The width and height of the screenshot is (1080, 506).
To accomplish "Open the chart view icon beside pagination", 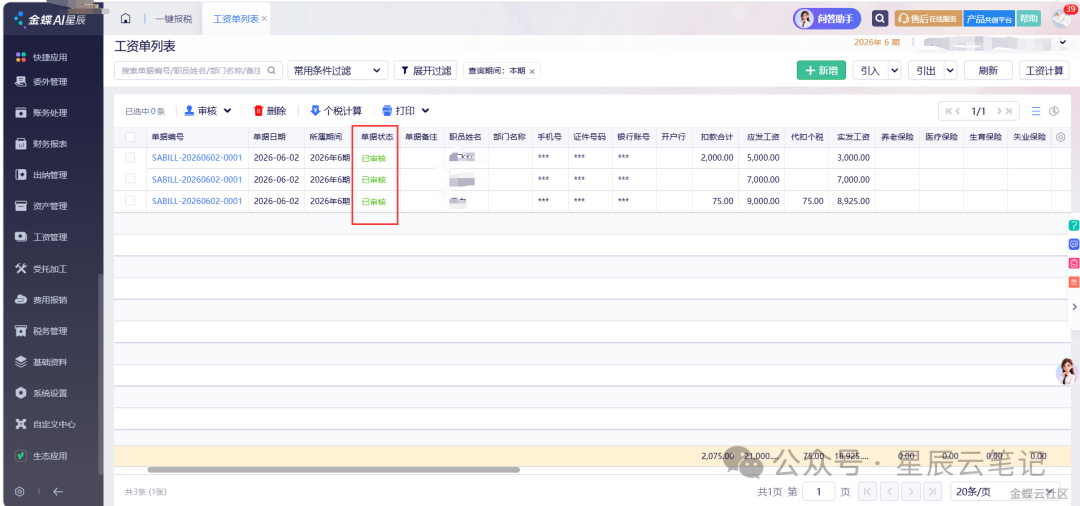I will coord(1054,111).
